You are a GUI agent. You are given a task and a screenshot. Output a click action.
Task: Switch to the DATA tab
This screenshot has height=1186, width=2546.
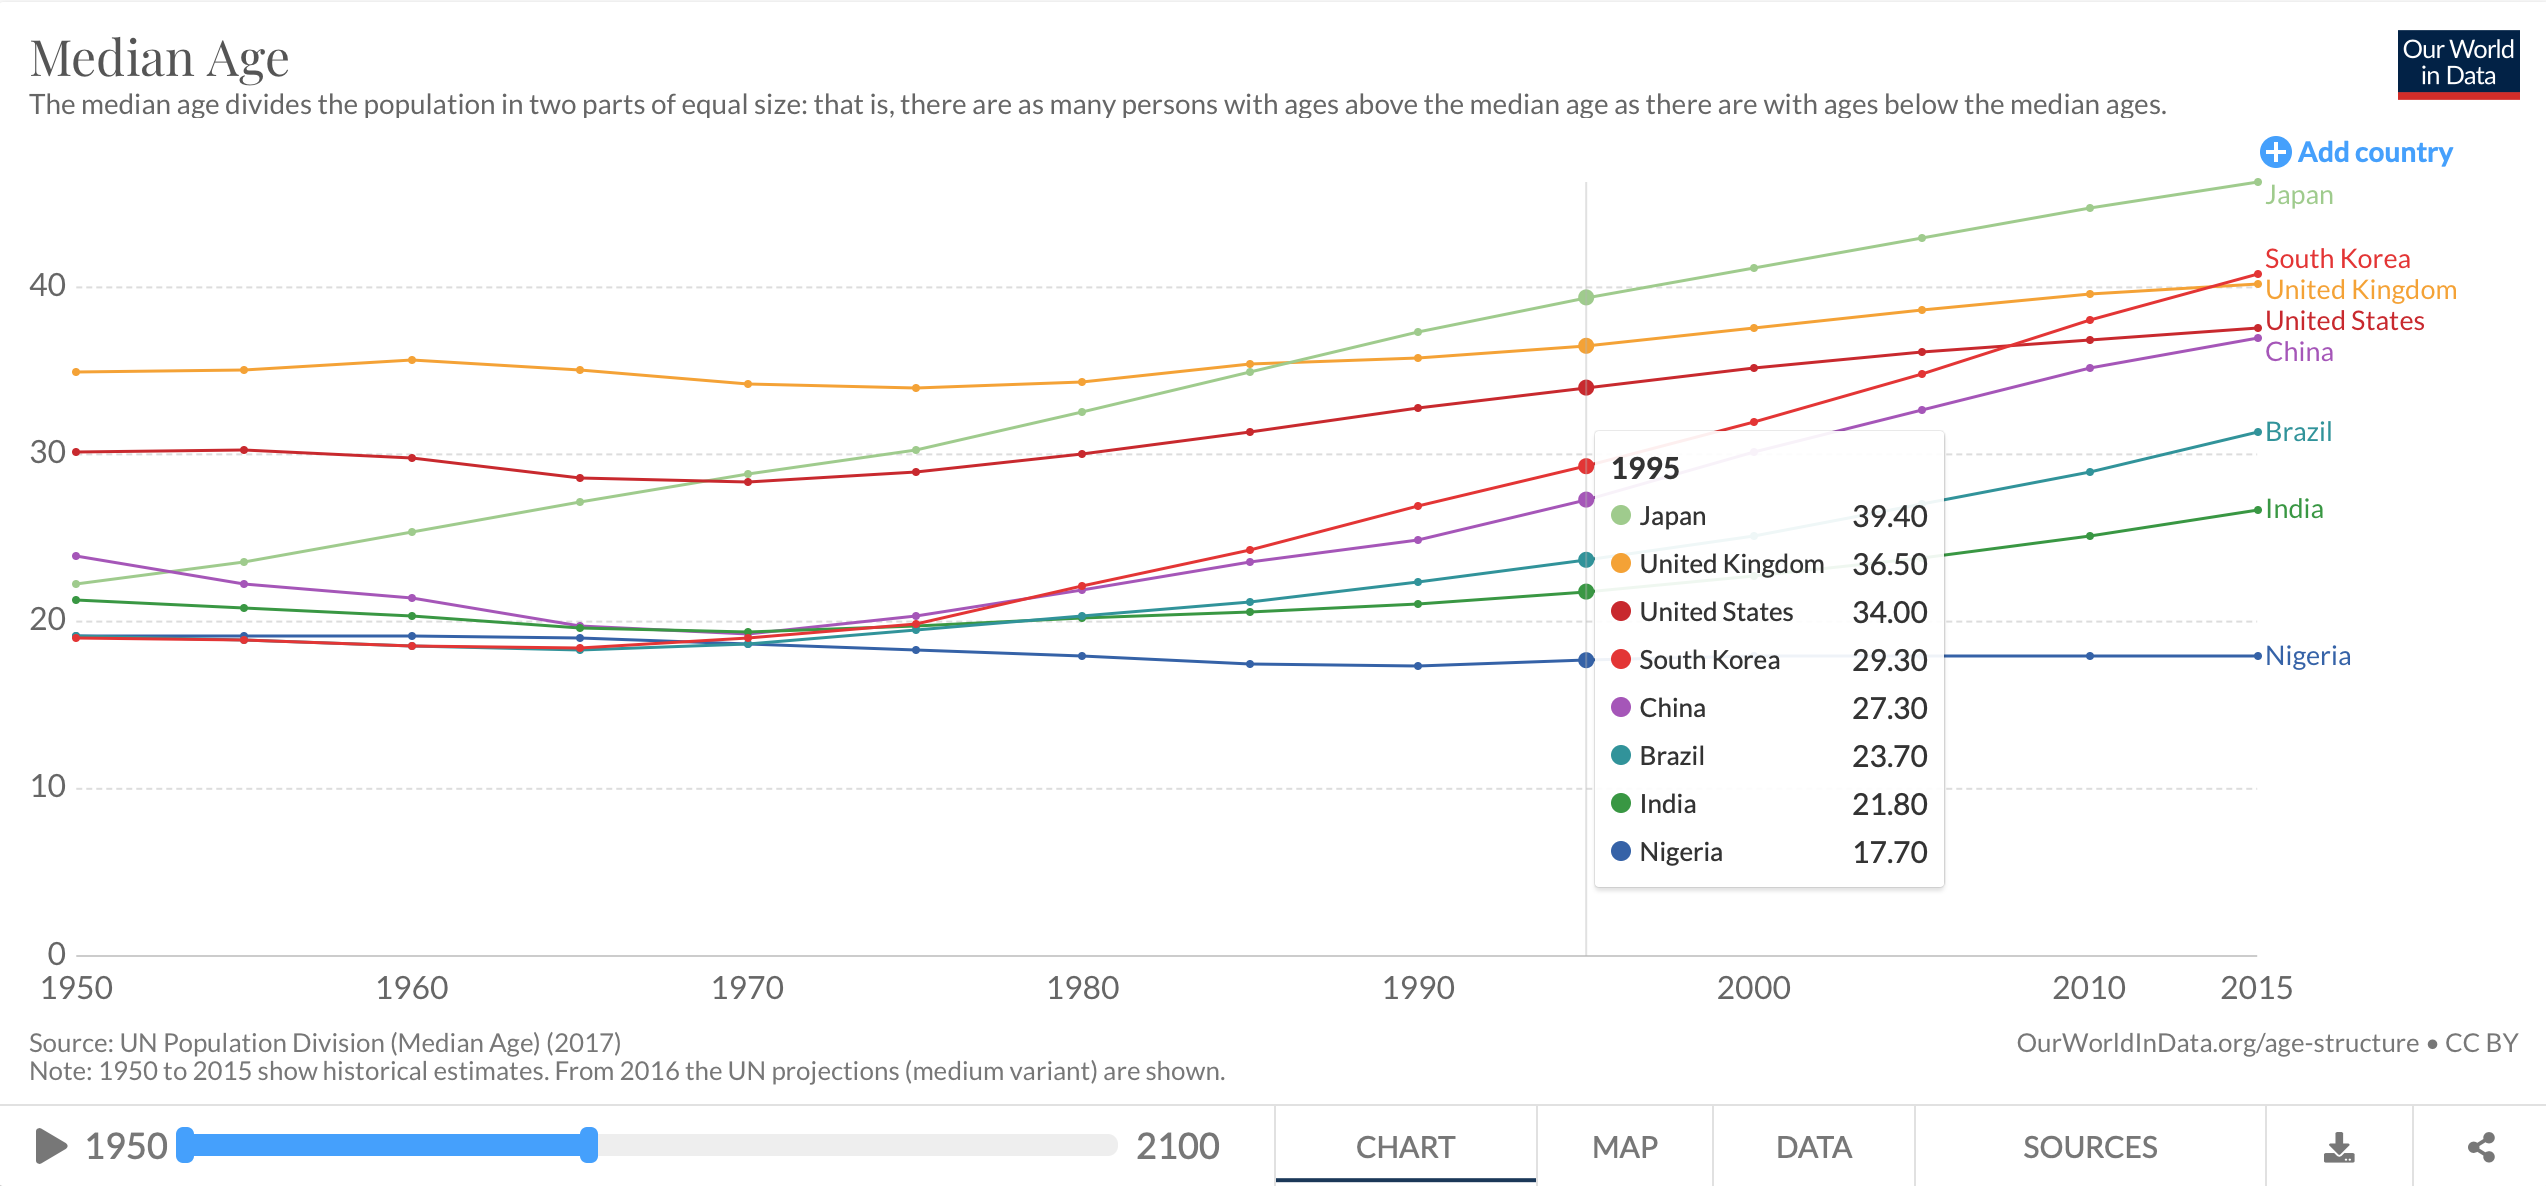[1814, 1147]
